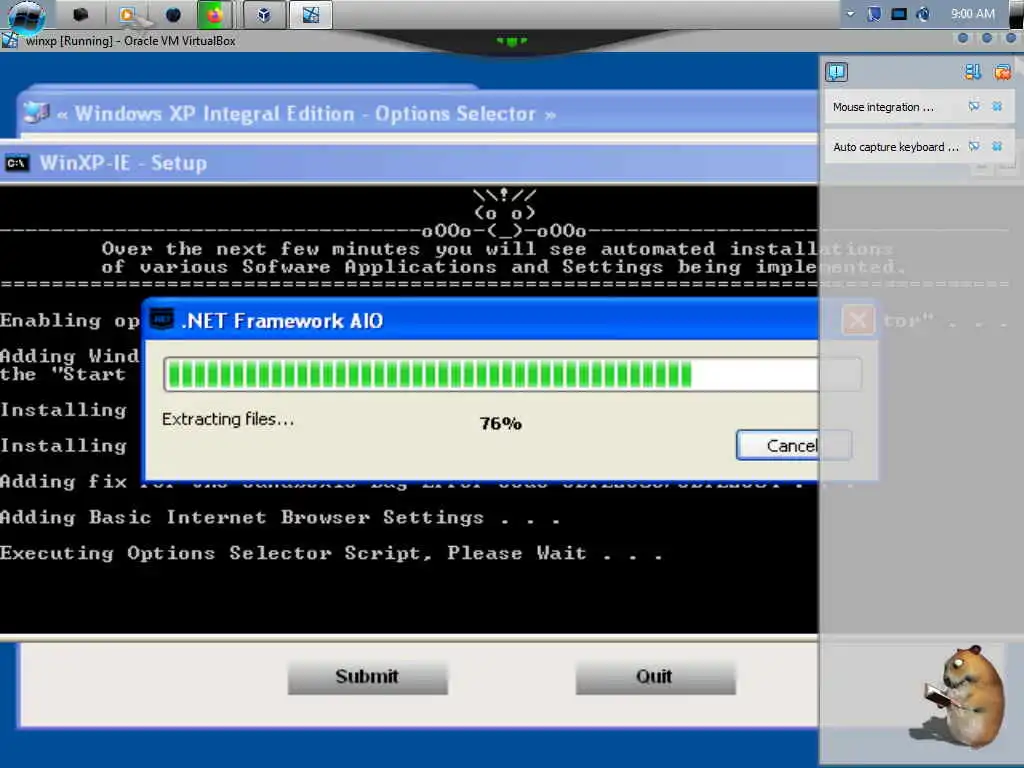The height and width of the screenshot is (768, 1024).
Task: Switch to Firefox in the taskbar
Action: click(215, 14)
